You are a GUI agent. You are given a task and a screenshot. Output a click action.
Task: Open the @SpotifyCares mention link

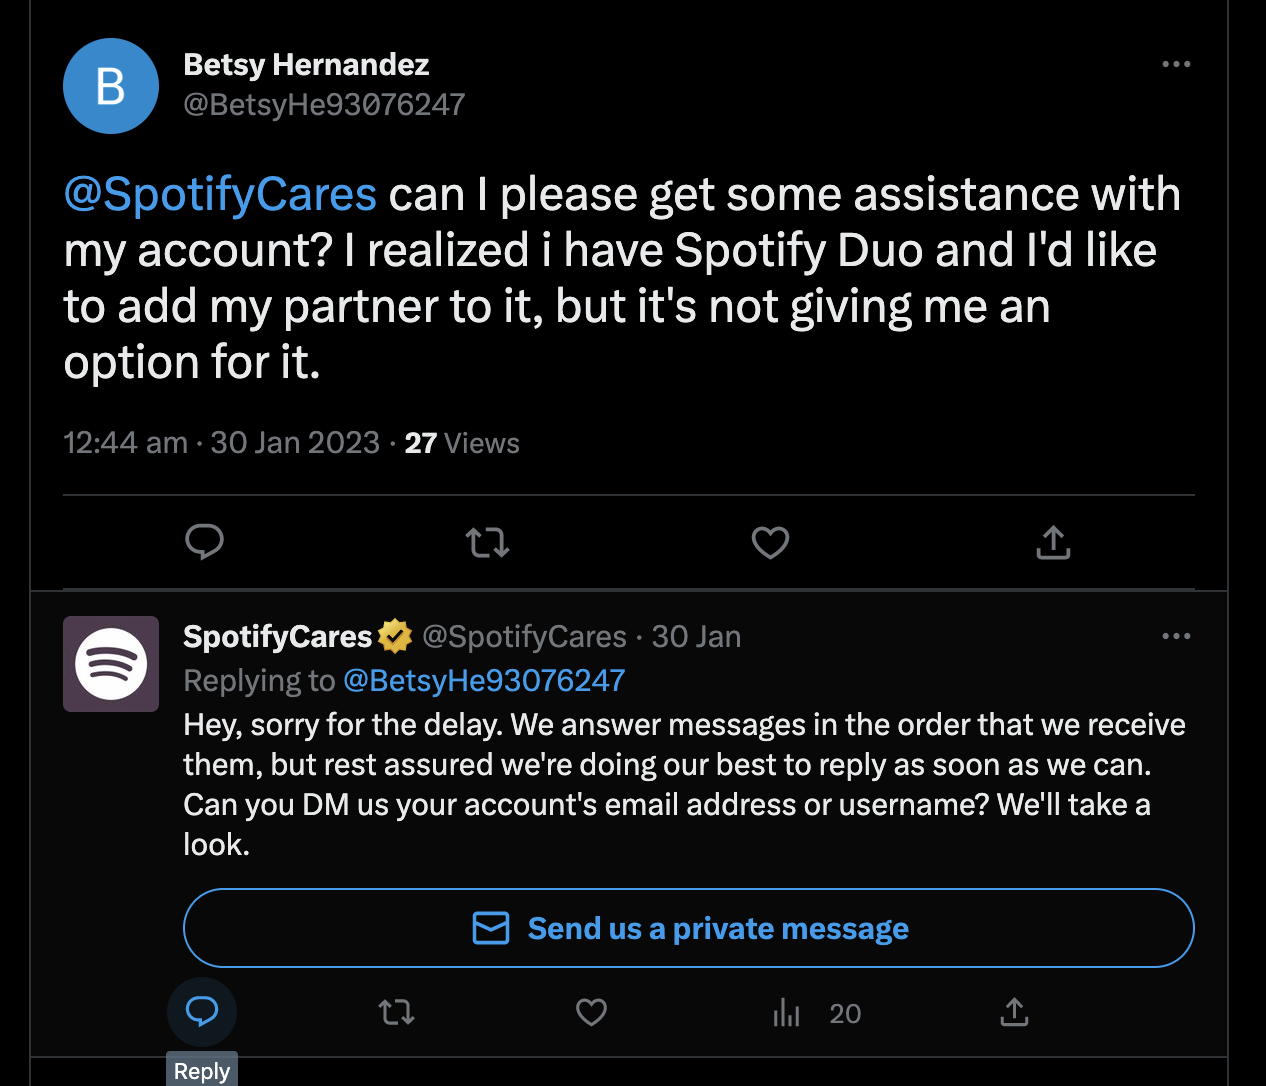point(220,194)
